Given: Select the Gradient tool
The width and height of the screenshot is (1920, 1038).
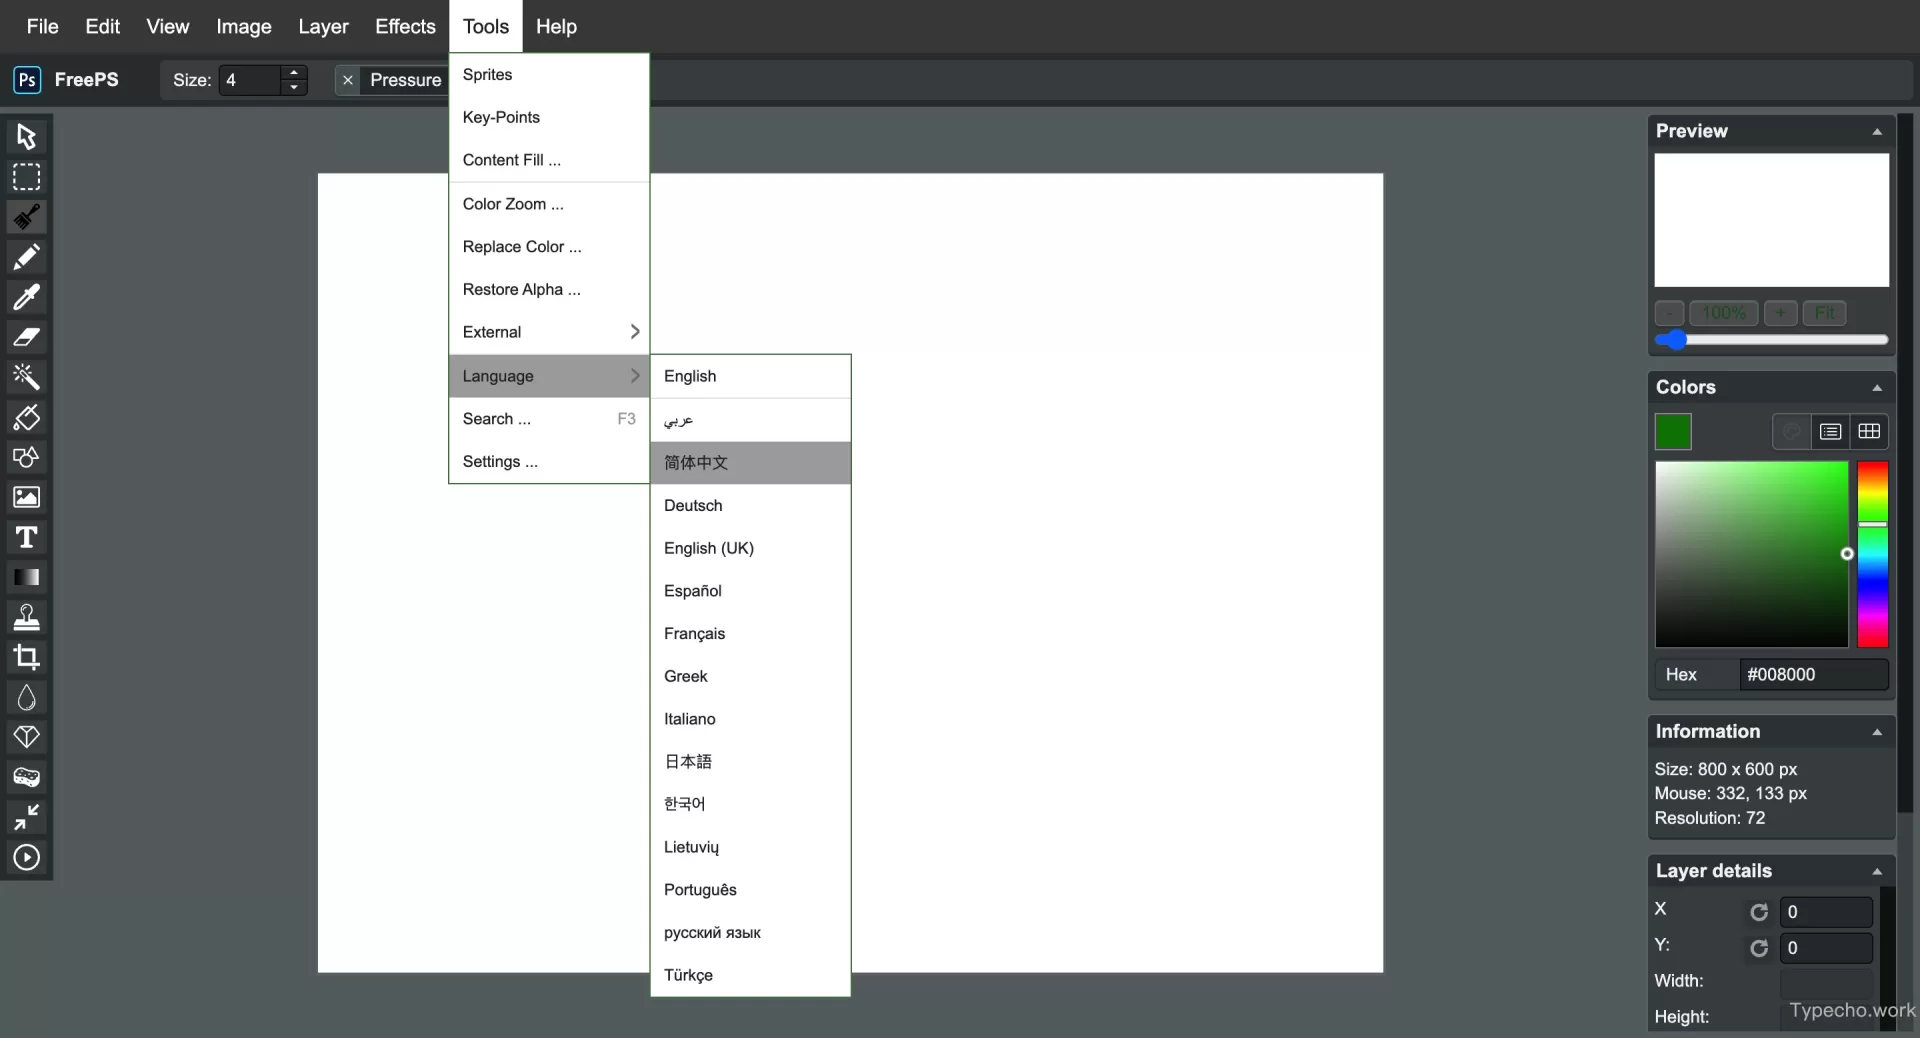Looking at the screenshot, I should pyautogui.click(x=27, y=578).
